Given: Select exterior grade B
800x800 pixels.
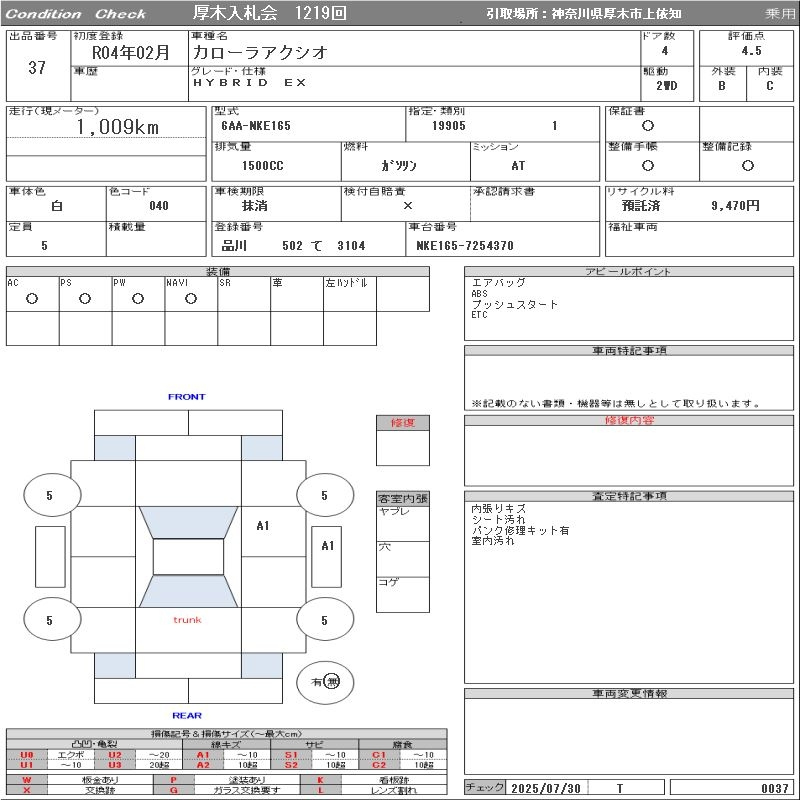Looking at the screenshot, I should tap(722, 86).
